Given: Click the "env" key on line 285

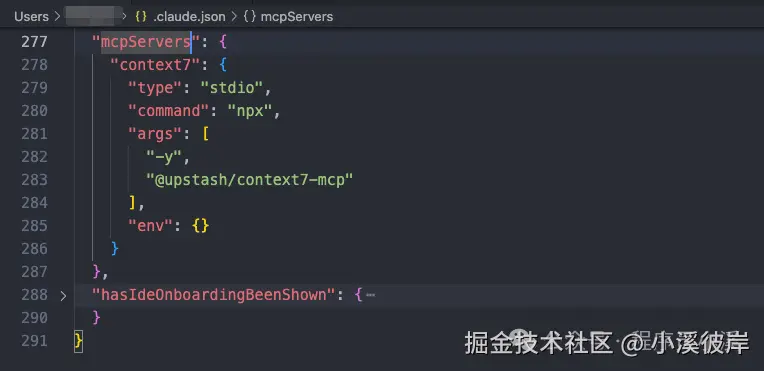Looking at the screenshot, I should point(151,226).
